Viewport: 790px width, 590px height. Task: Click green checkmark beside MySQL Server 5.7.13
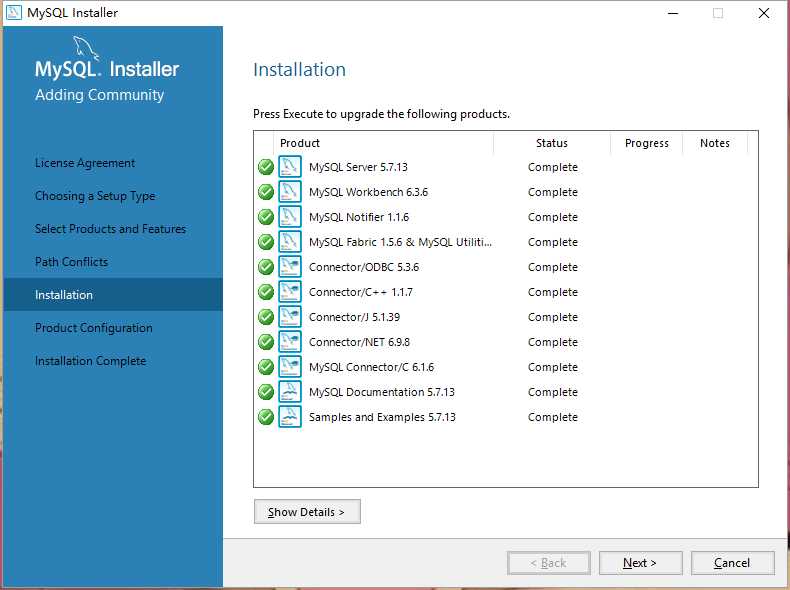point(266,167)
